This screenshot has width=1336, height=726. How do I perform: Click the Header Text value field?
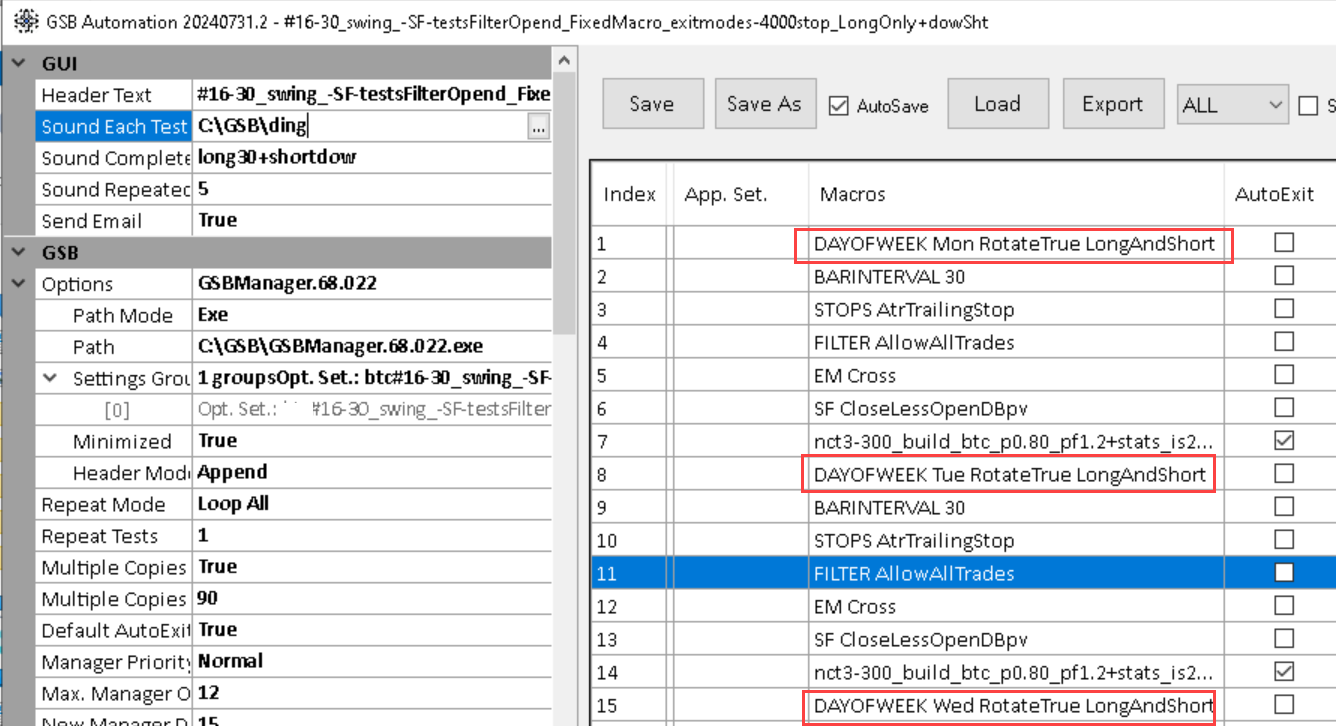[x=372, y=95]
